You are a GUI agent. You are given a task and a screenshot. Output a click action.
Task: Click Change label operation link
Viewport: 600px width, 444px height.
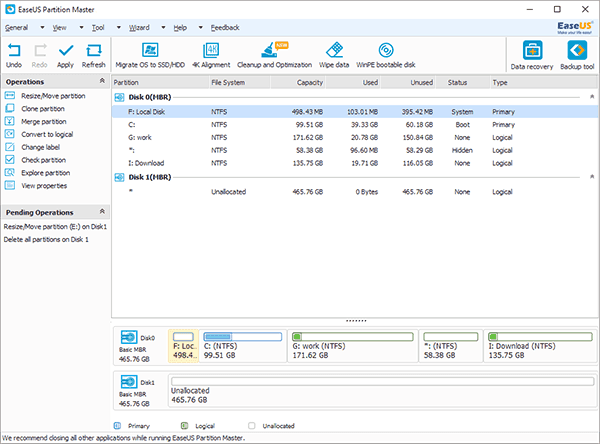(x=41, y=147)
